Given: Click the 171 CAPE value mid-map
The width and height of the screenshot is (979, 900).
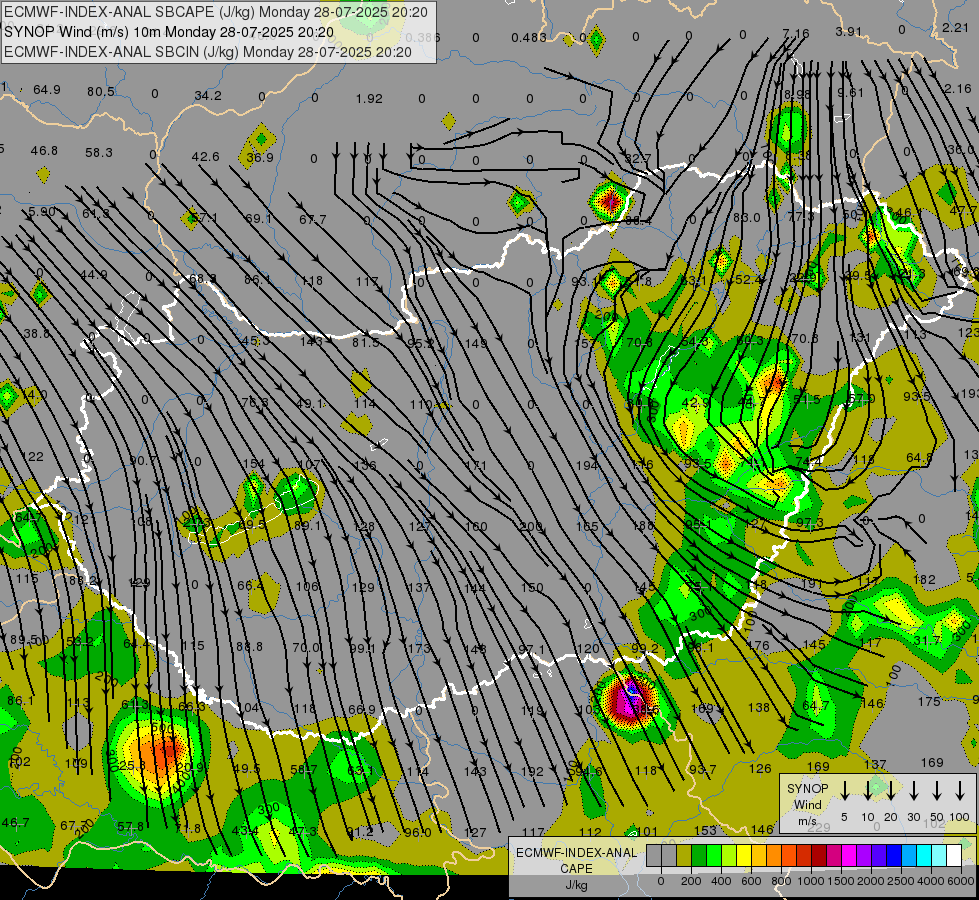Looking at the screenshot, I should coord(476,465).
